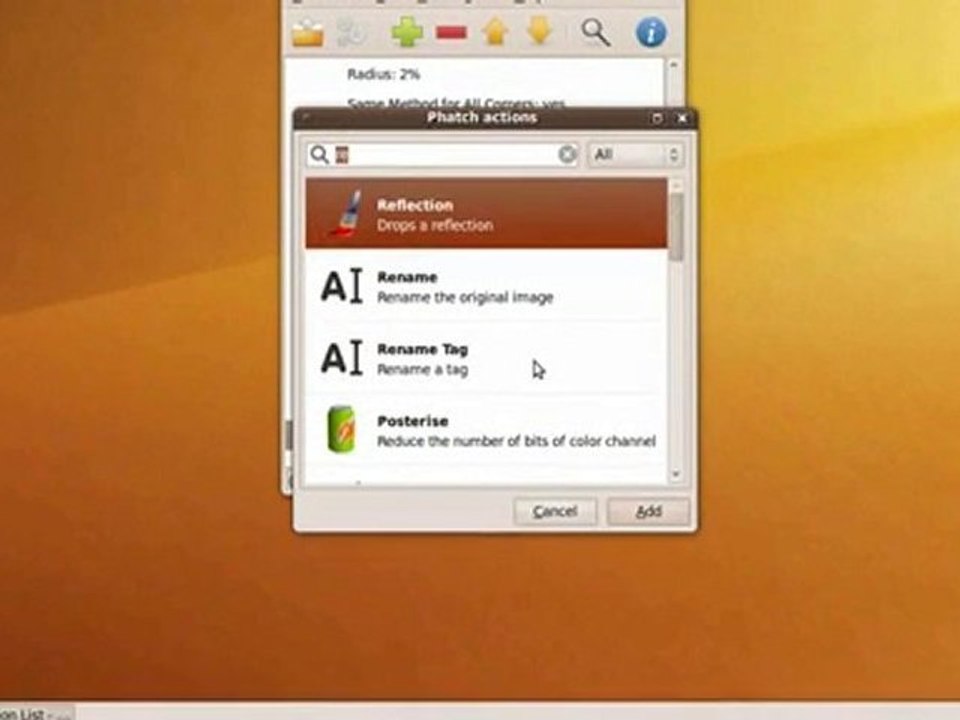The image size is (960, 720).
Task: Click the Add button
Action: pos(648,511)
